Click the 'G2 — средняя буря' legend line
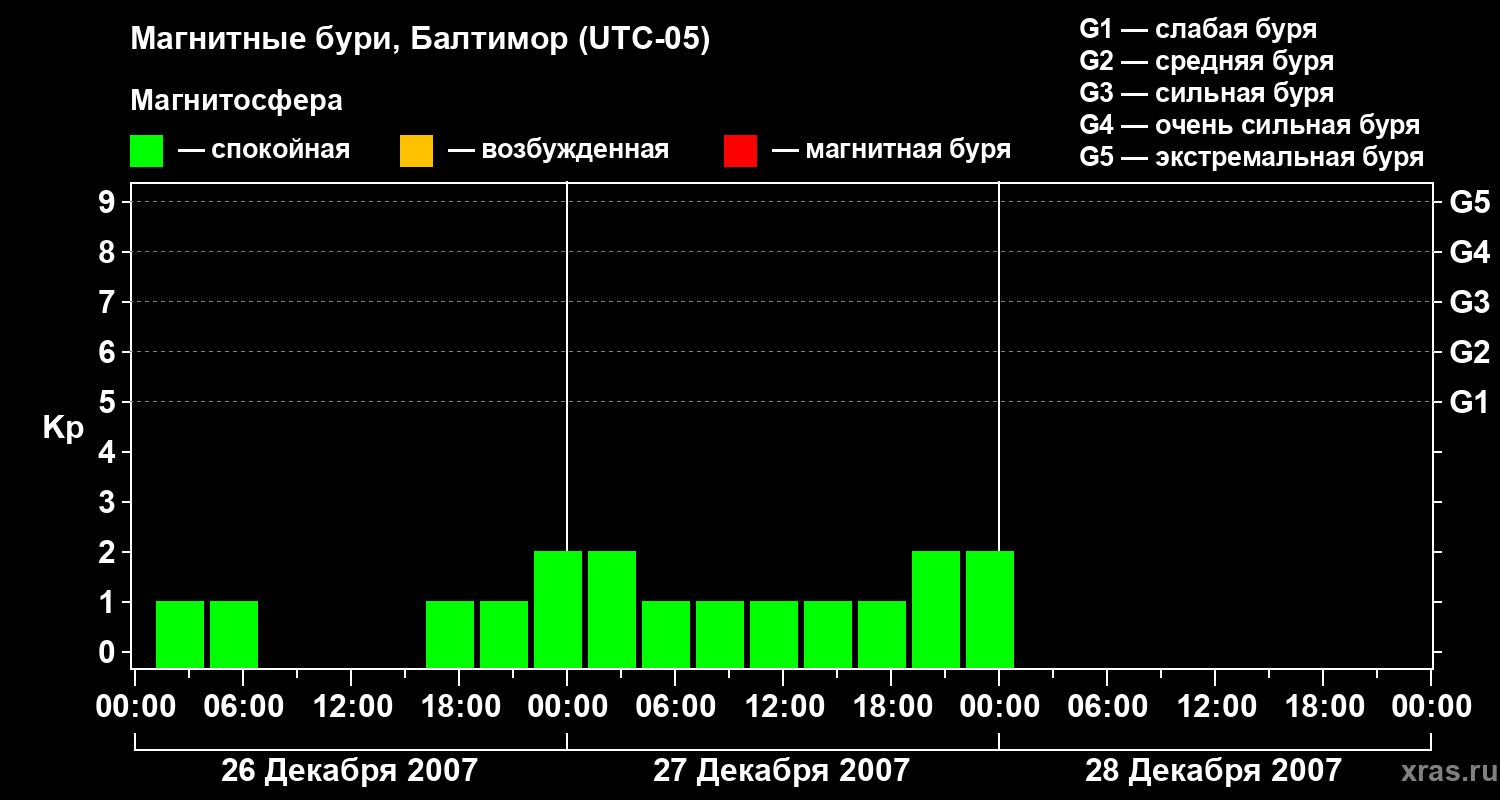This screenshot has height=800, width=1500. (1206, 61)
